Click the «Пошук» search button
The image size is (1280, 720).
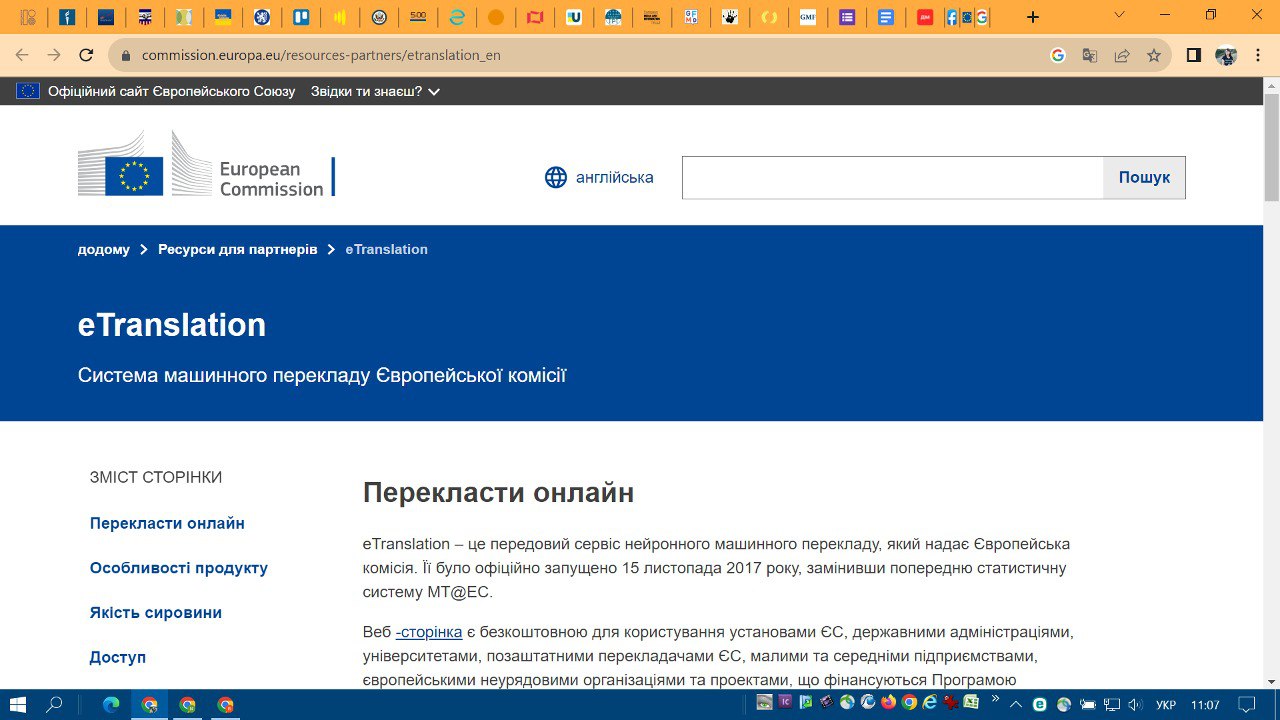[x=1144, y=178]
